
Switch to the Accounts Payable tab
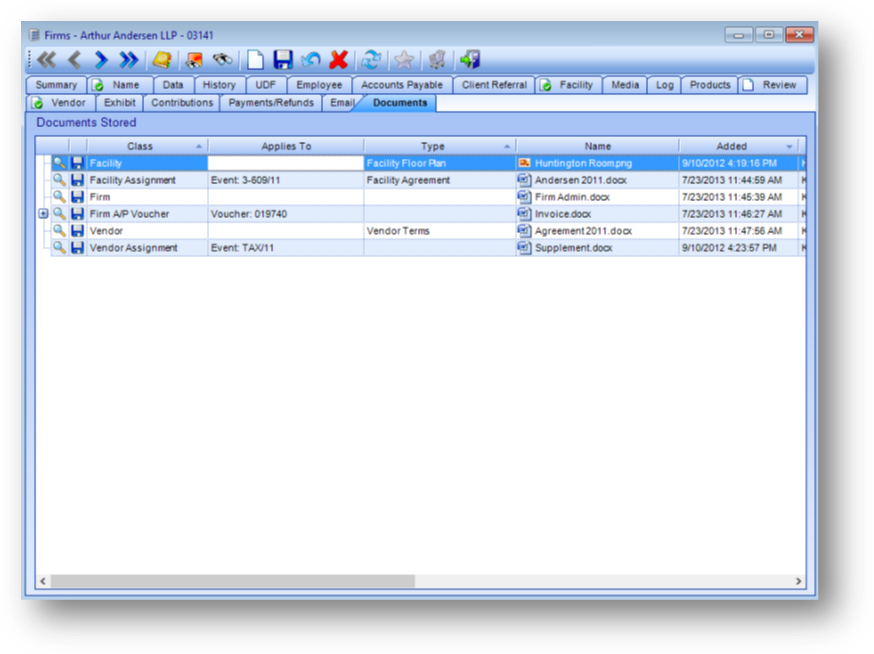[401, 85]
